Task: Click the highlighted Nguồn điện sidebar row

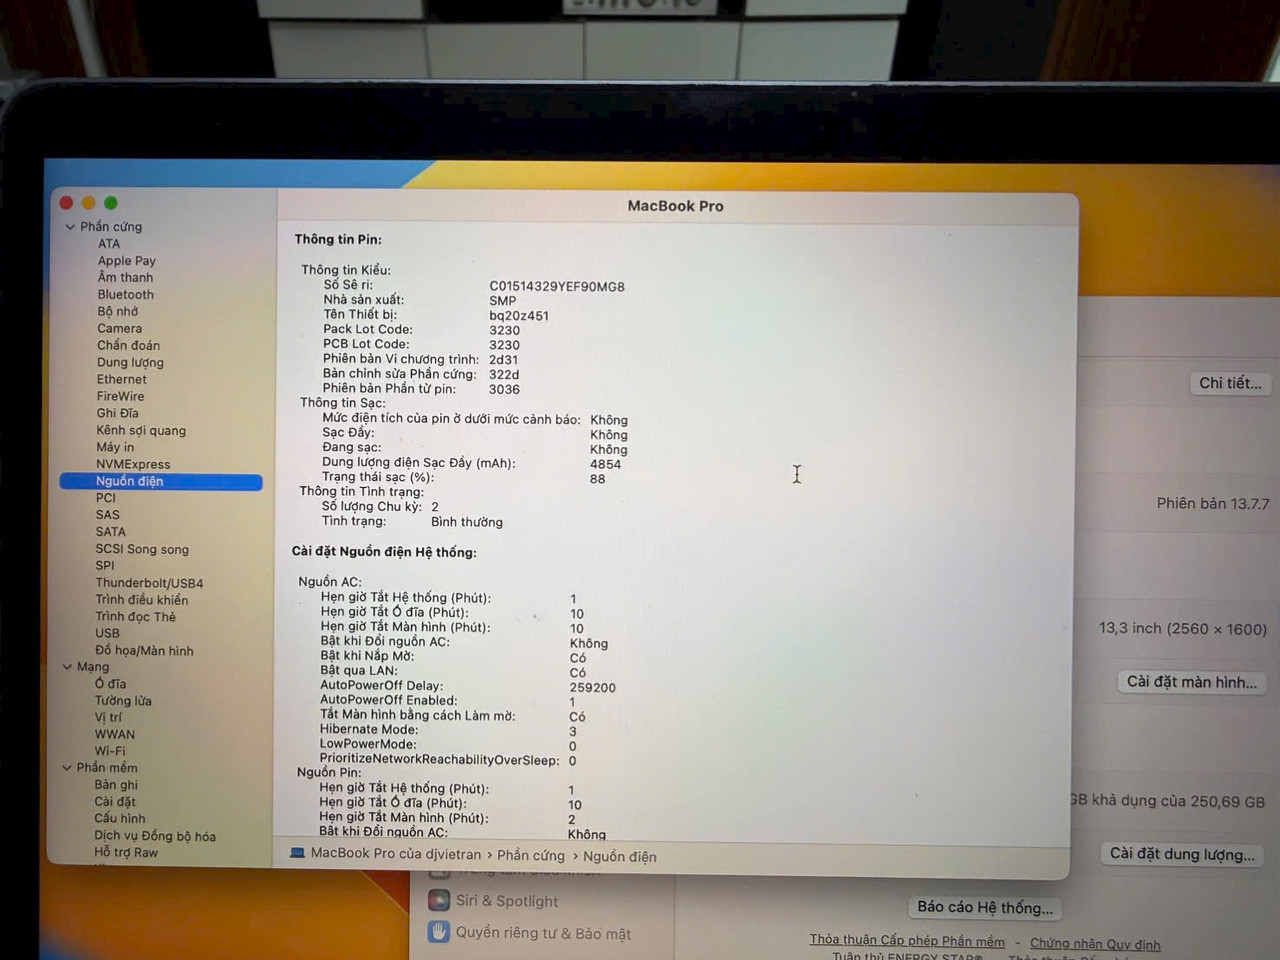Action: pos(161,482)
